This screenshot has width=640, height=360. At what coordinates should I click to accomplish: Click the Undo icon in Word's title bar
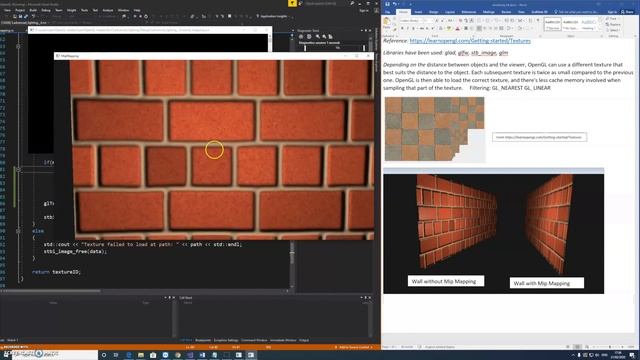click(395, 4)
